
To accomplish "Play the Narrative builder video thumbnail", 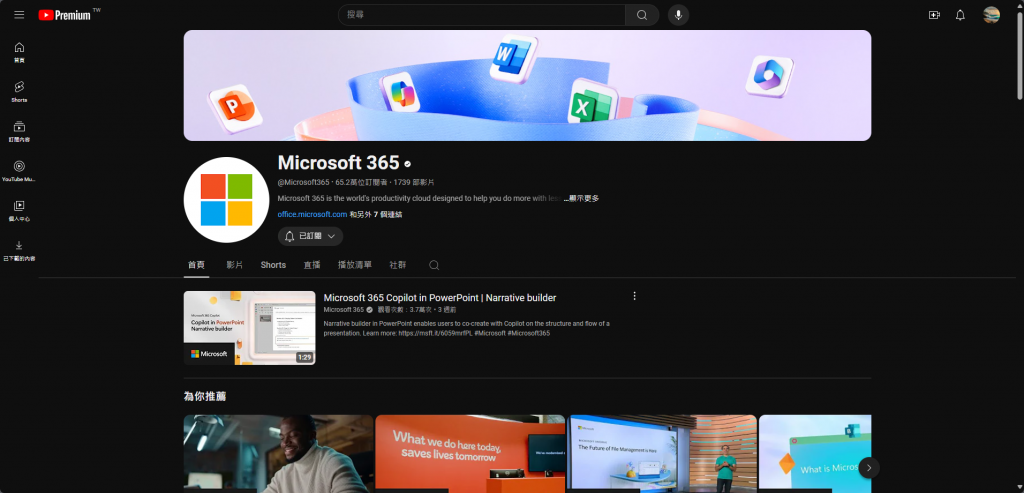I will pyautogui.click(x=249, y=328).
